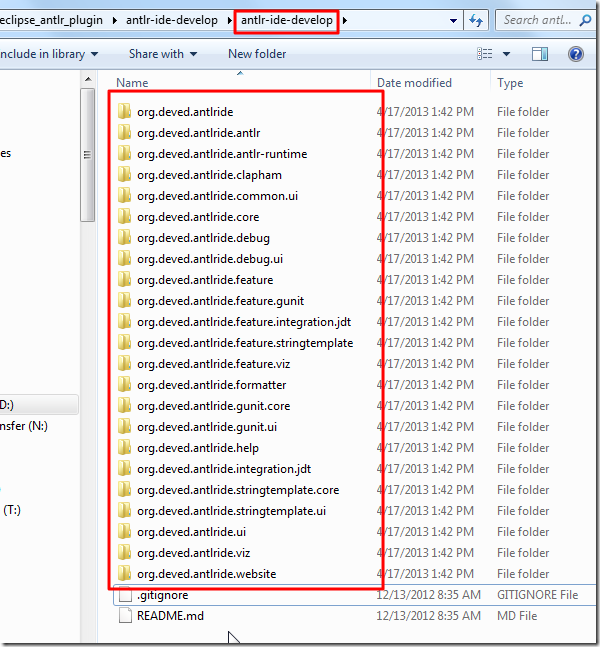Select the org.deved.antlride.viz folder name
Screen dimensions: 600x647
point(194,553)
